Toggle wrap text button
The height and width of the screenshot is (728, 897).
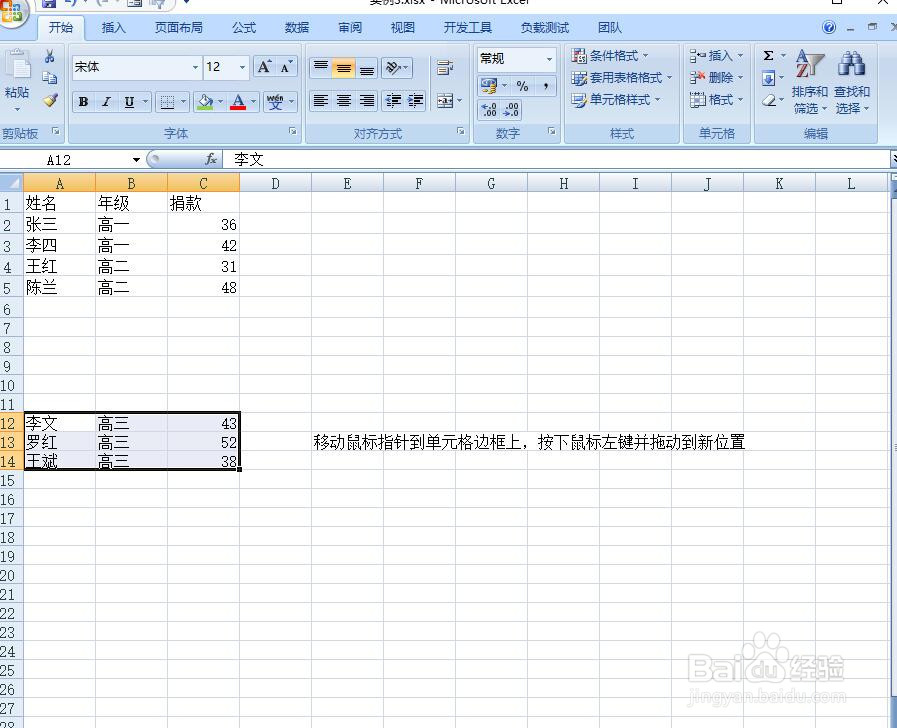(x=445, y=67)
